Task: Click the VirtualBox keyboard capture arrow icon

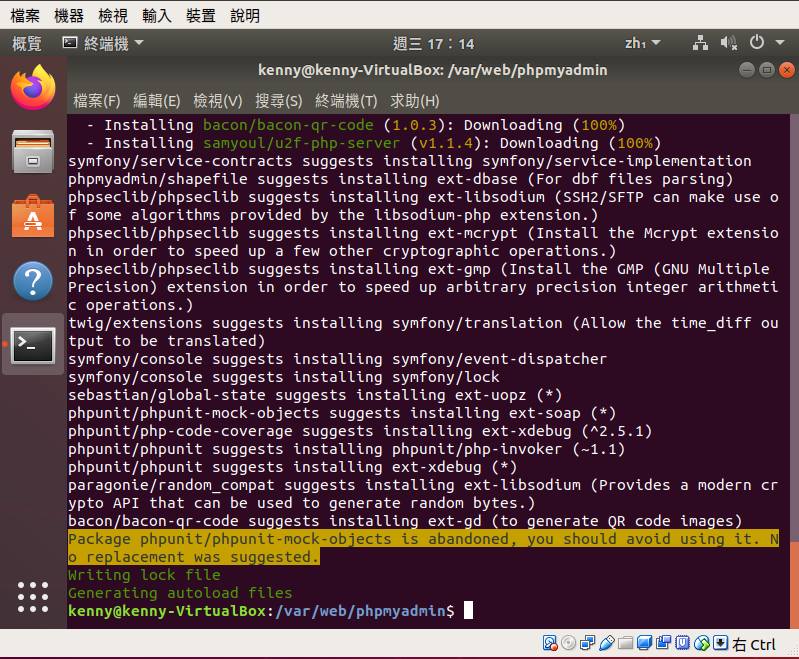Action: (720, 643)
